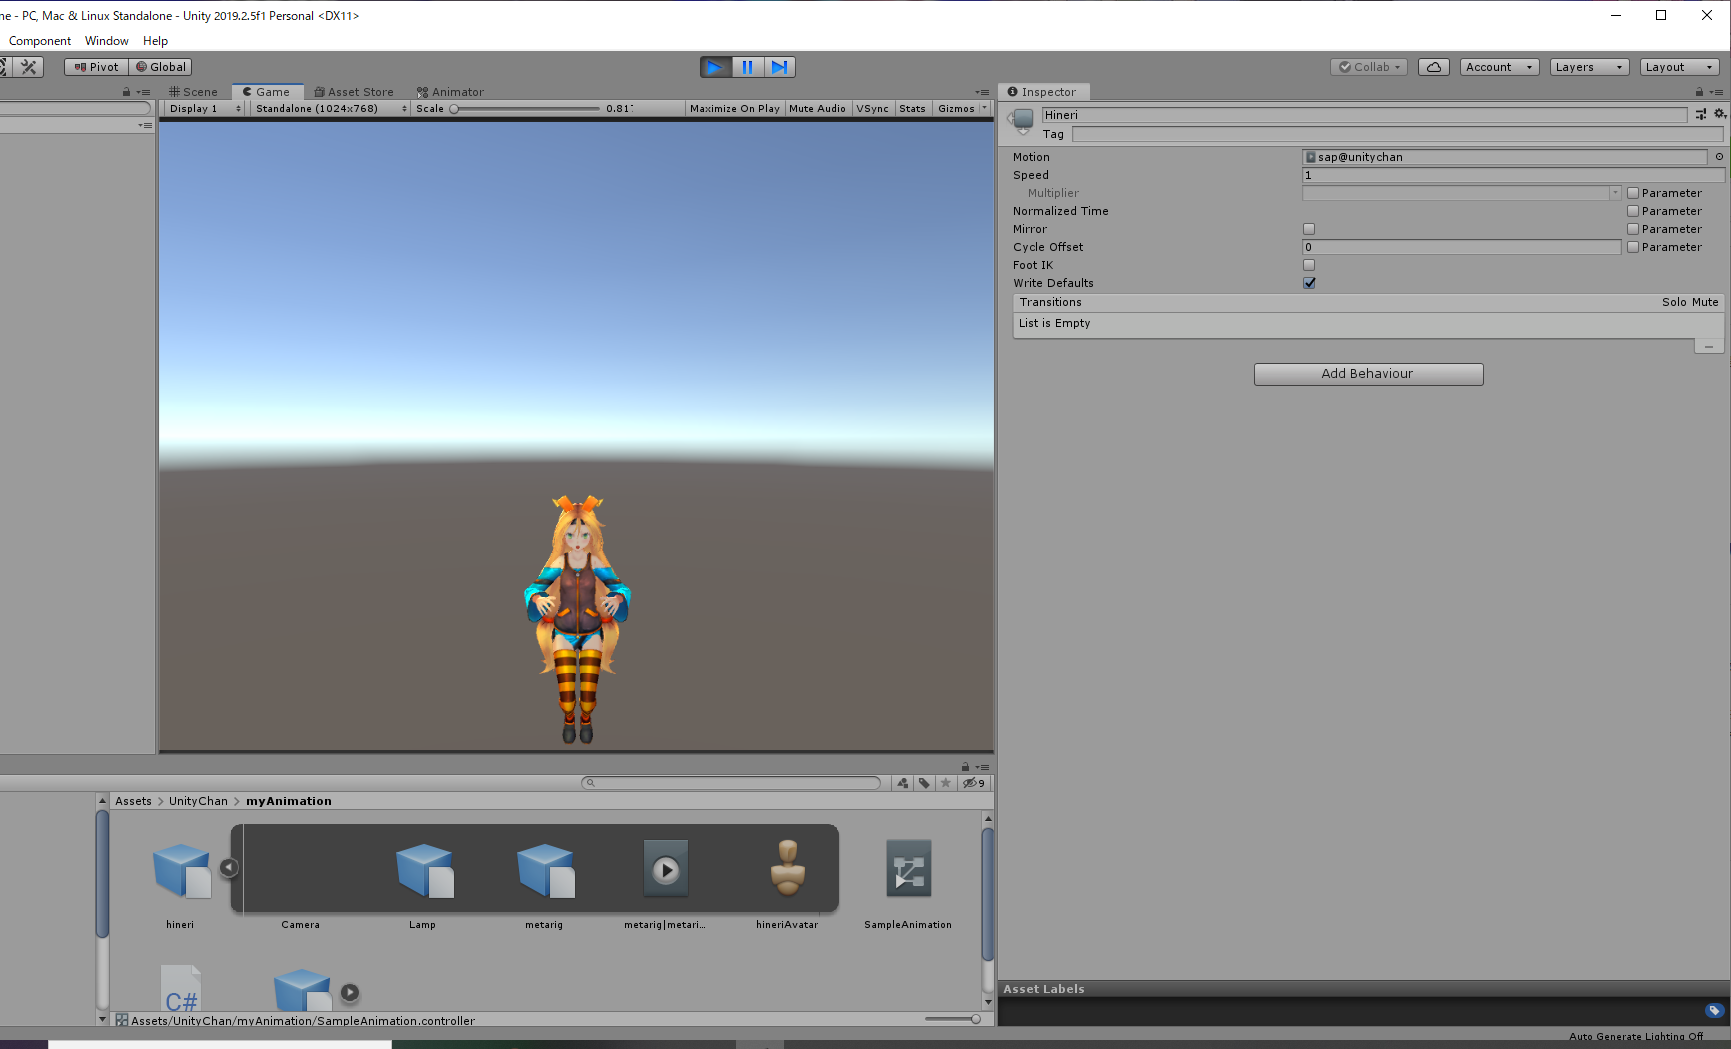This screenshot has height=1049, width=1731.
Task: Toggle Mute Audio in Game view
Action: pyautogui.click(x=817, y=109)
